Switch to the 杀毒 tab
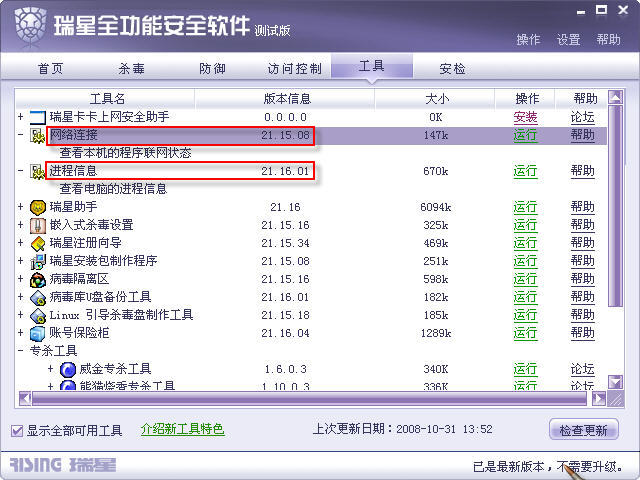Viewport: 640px width, 480px height. point(131,69)
